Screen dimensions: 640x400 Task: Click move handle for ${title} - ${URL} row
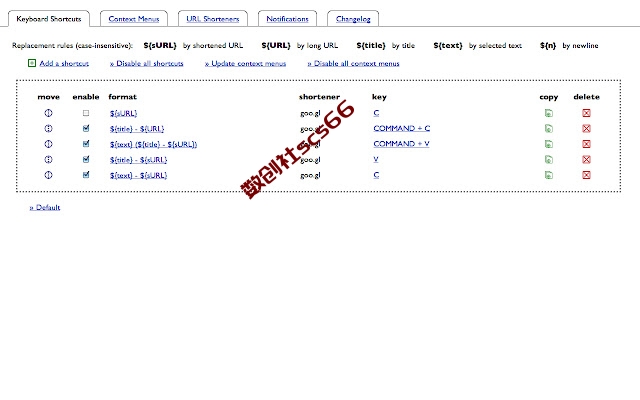pyautogui.click(x=48, y=129)
